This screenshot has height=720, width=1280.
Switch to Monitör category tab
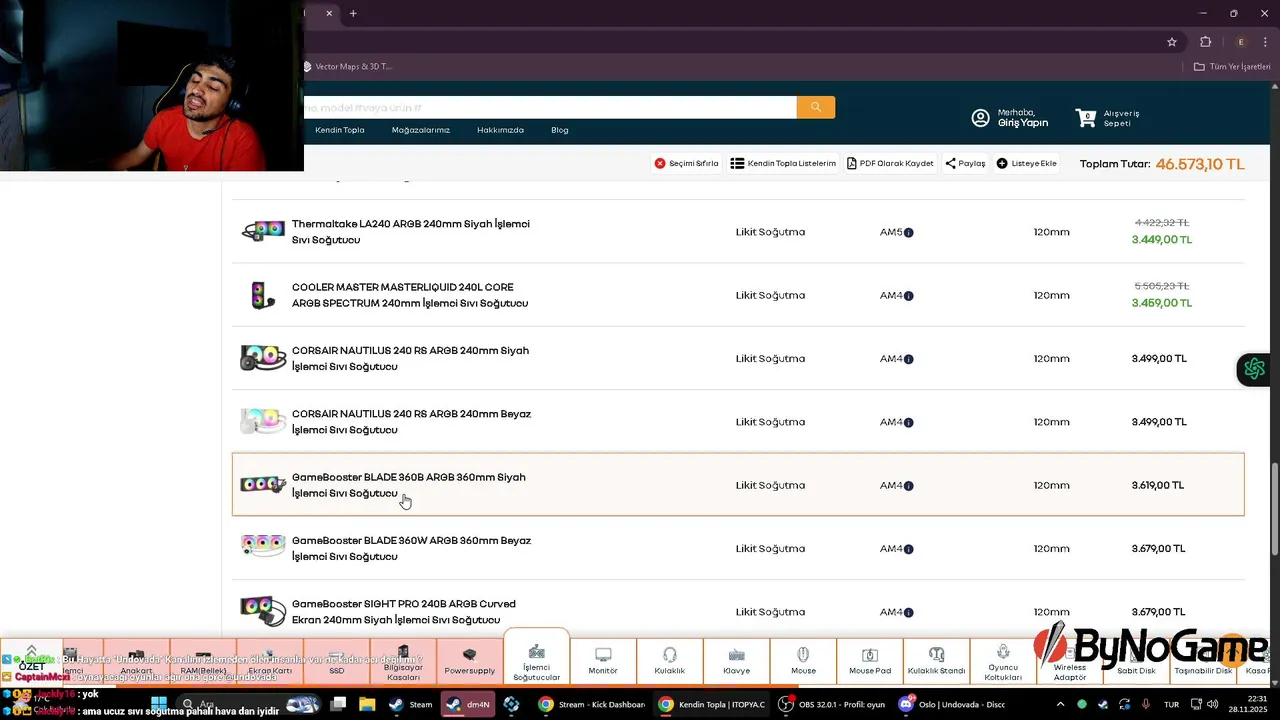point(603,661)
